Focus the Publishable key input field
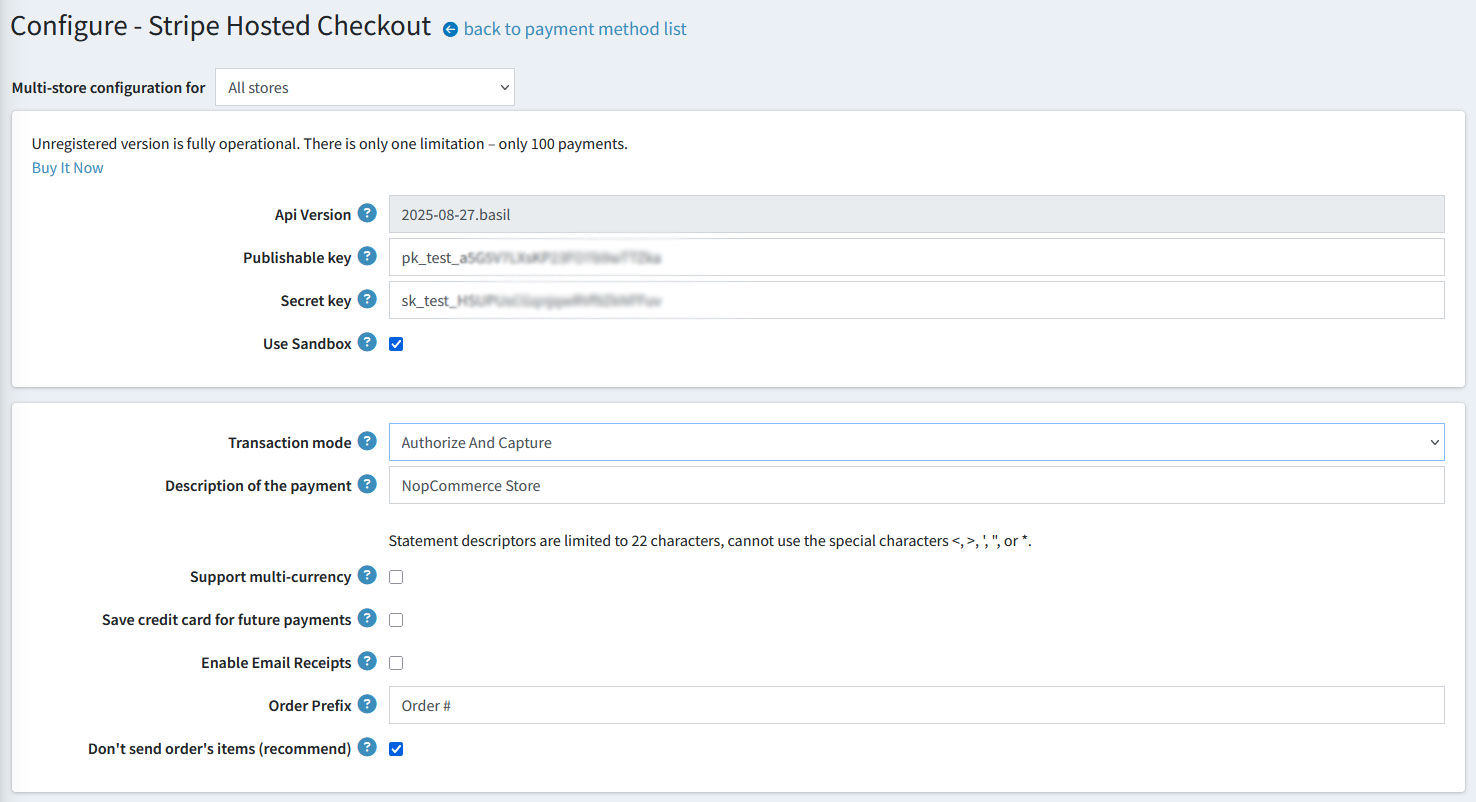This screenshot has width=1476, height=802. point(916,257)
